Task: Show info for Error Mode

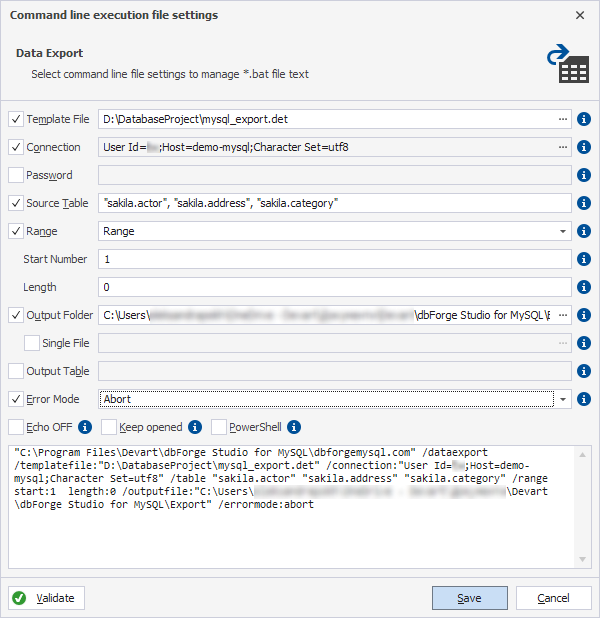Action: click(583, 399)
